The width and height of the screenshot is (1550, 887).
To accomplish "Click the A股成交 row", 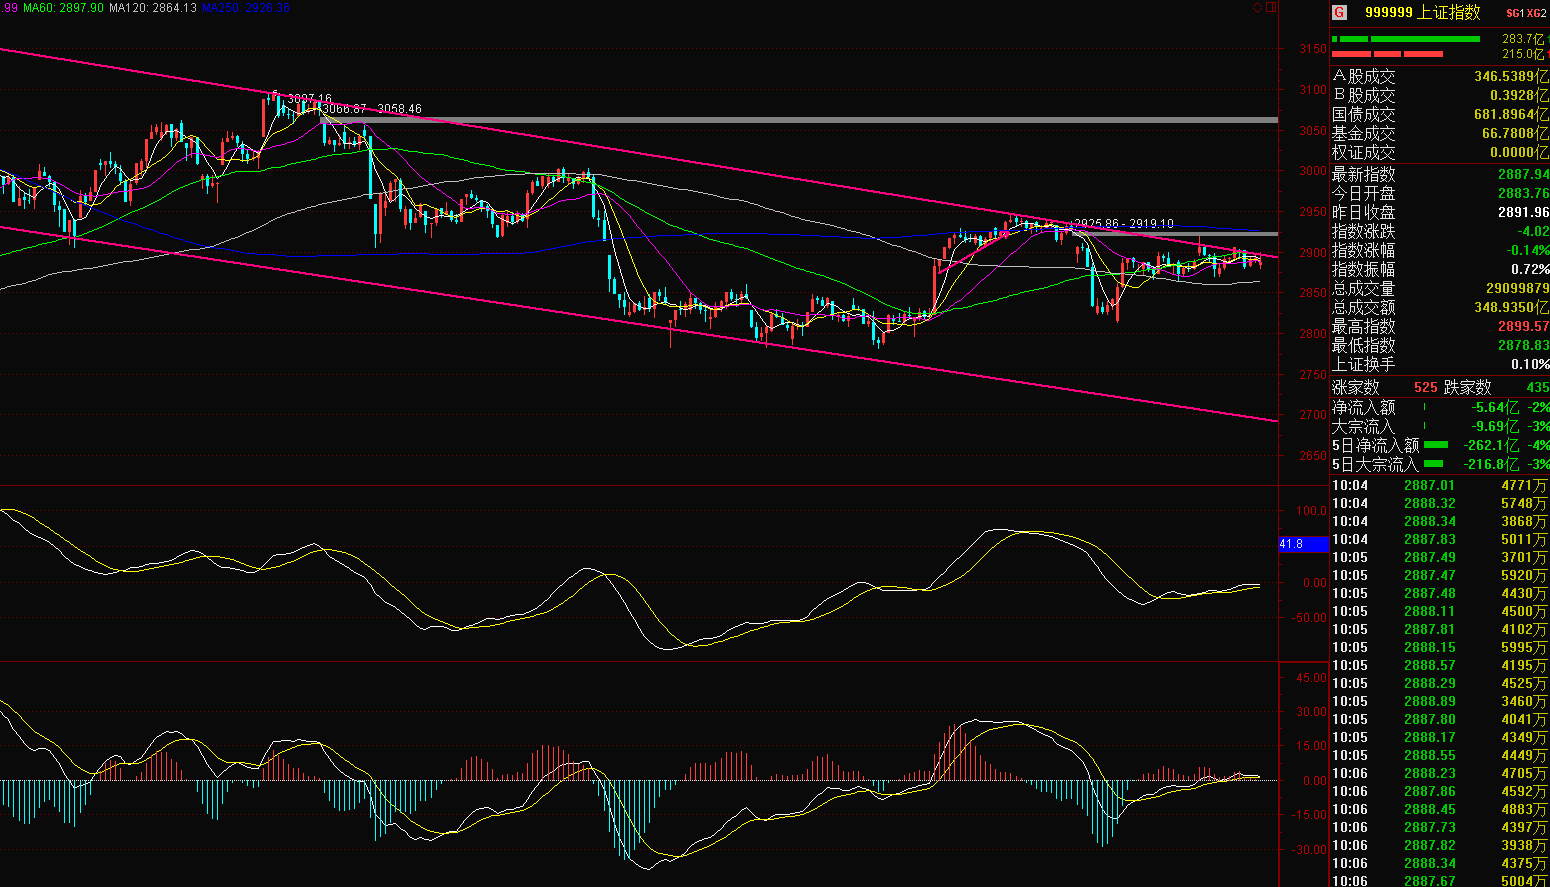I will point(1440,76).
